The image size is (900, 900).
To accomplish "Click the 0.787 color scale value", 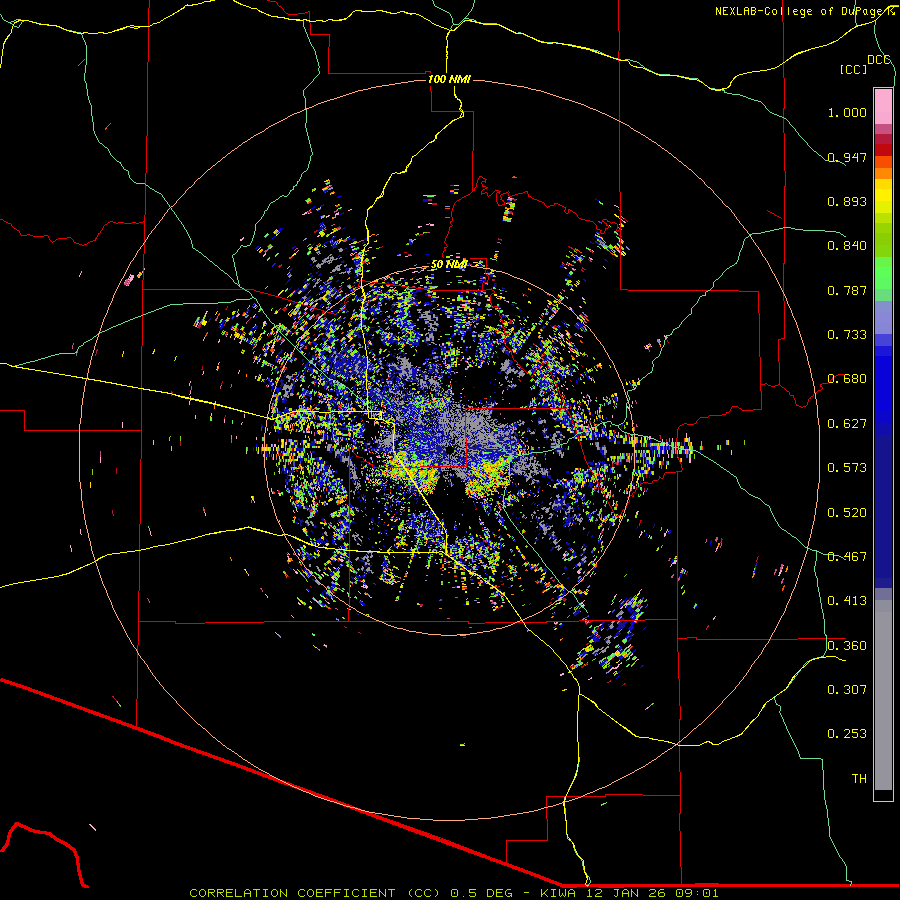I will 847,290.
